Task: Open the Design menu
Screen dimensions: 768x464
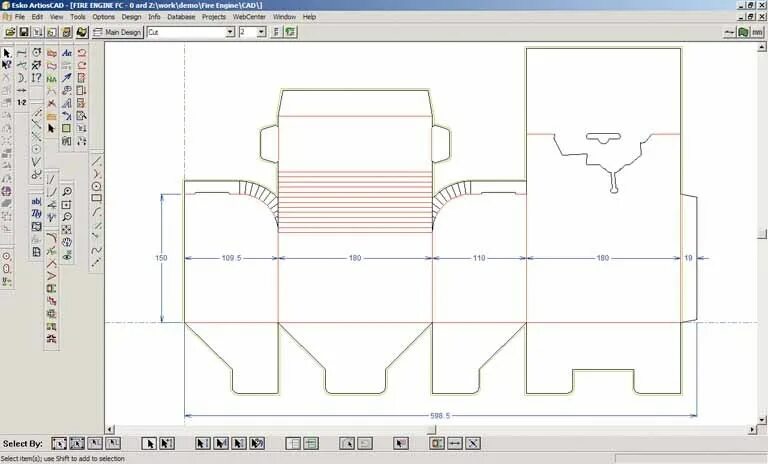Action: coord(131,17)
